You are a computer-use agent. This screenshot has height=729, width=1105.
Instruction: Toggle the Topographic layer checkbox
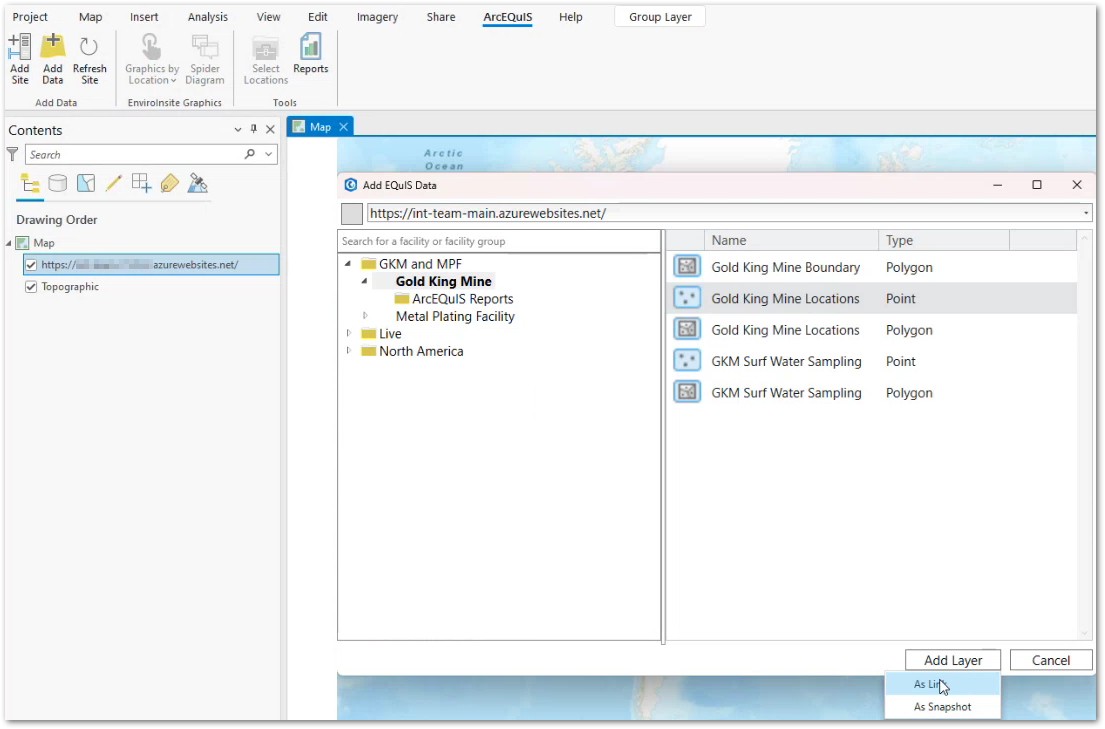click(x=31, y=287)
